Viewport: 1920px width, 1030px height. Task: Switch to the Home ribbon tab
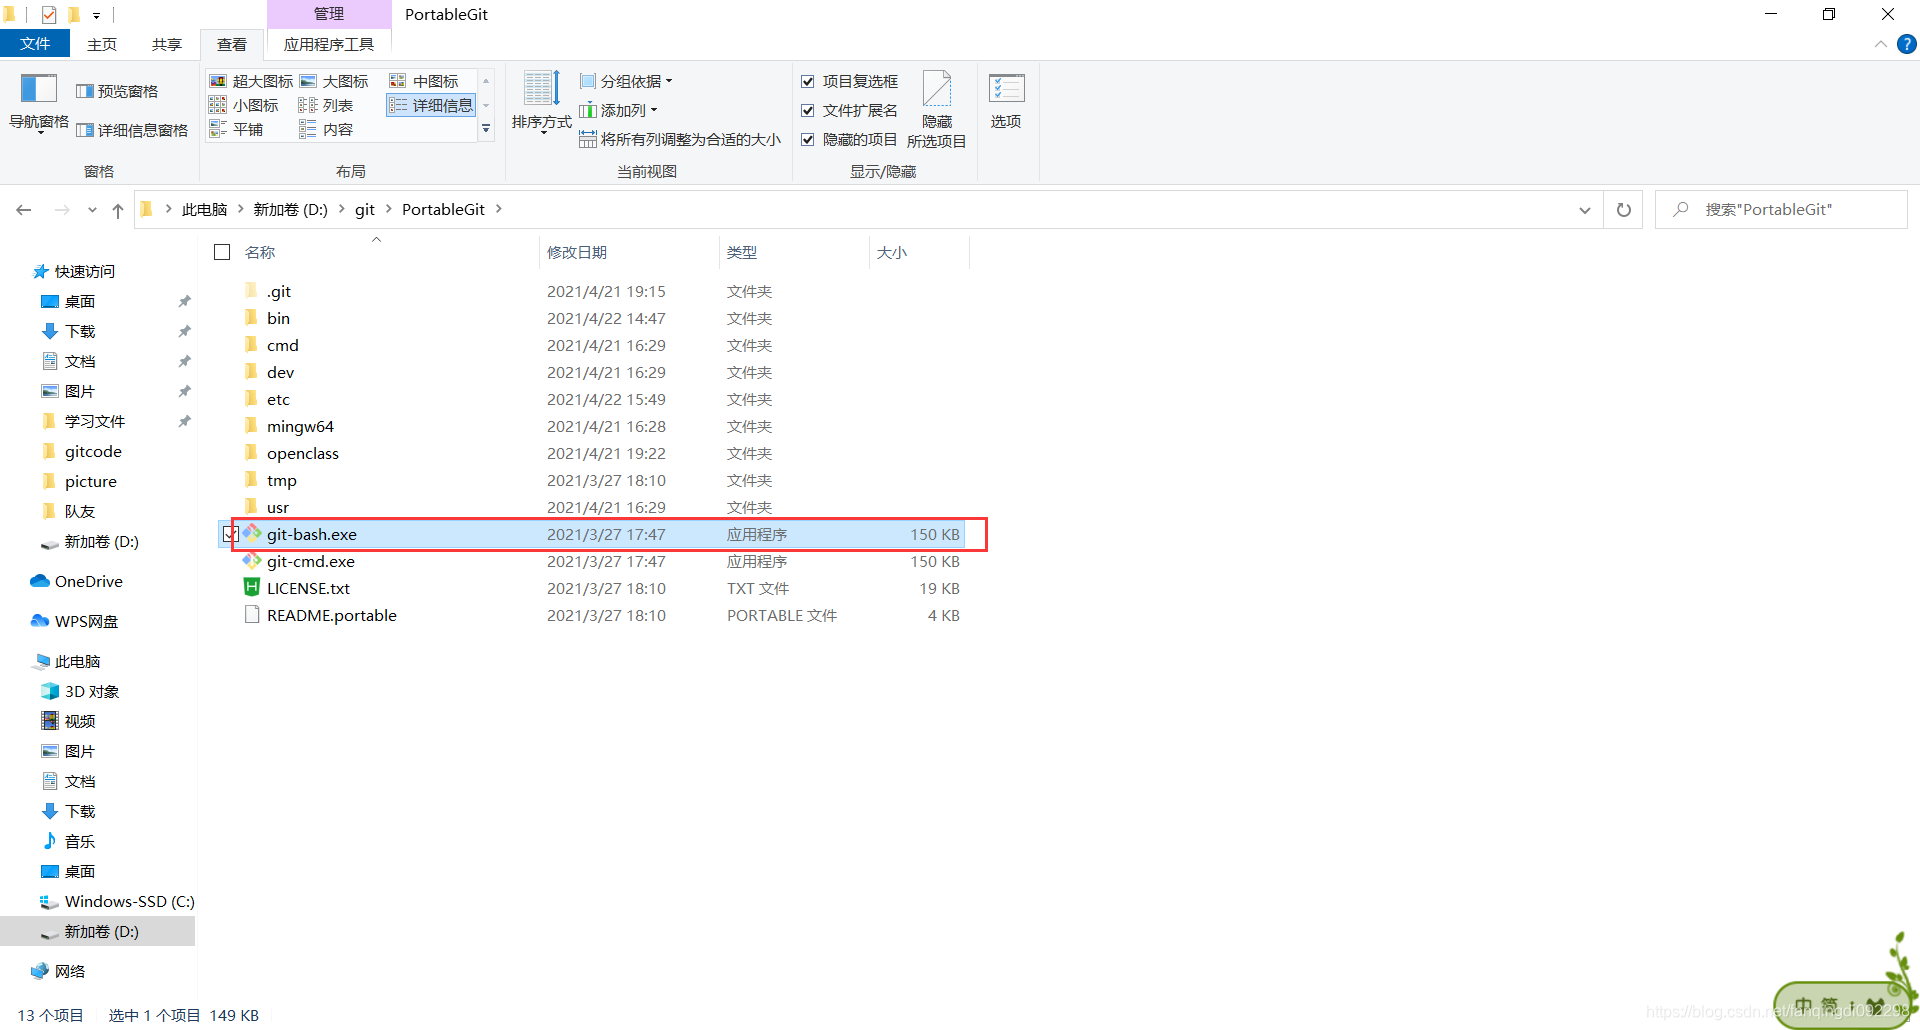tap(102, 44)
